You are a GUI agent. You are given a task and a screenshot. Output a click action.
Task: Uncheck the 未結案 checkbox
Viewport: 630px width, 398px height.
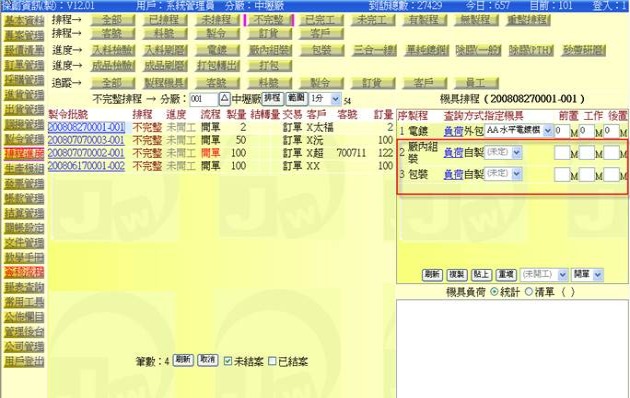coord(228,361)
